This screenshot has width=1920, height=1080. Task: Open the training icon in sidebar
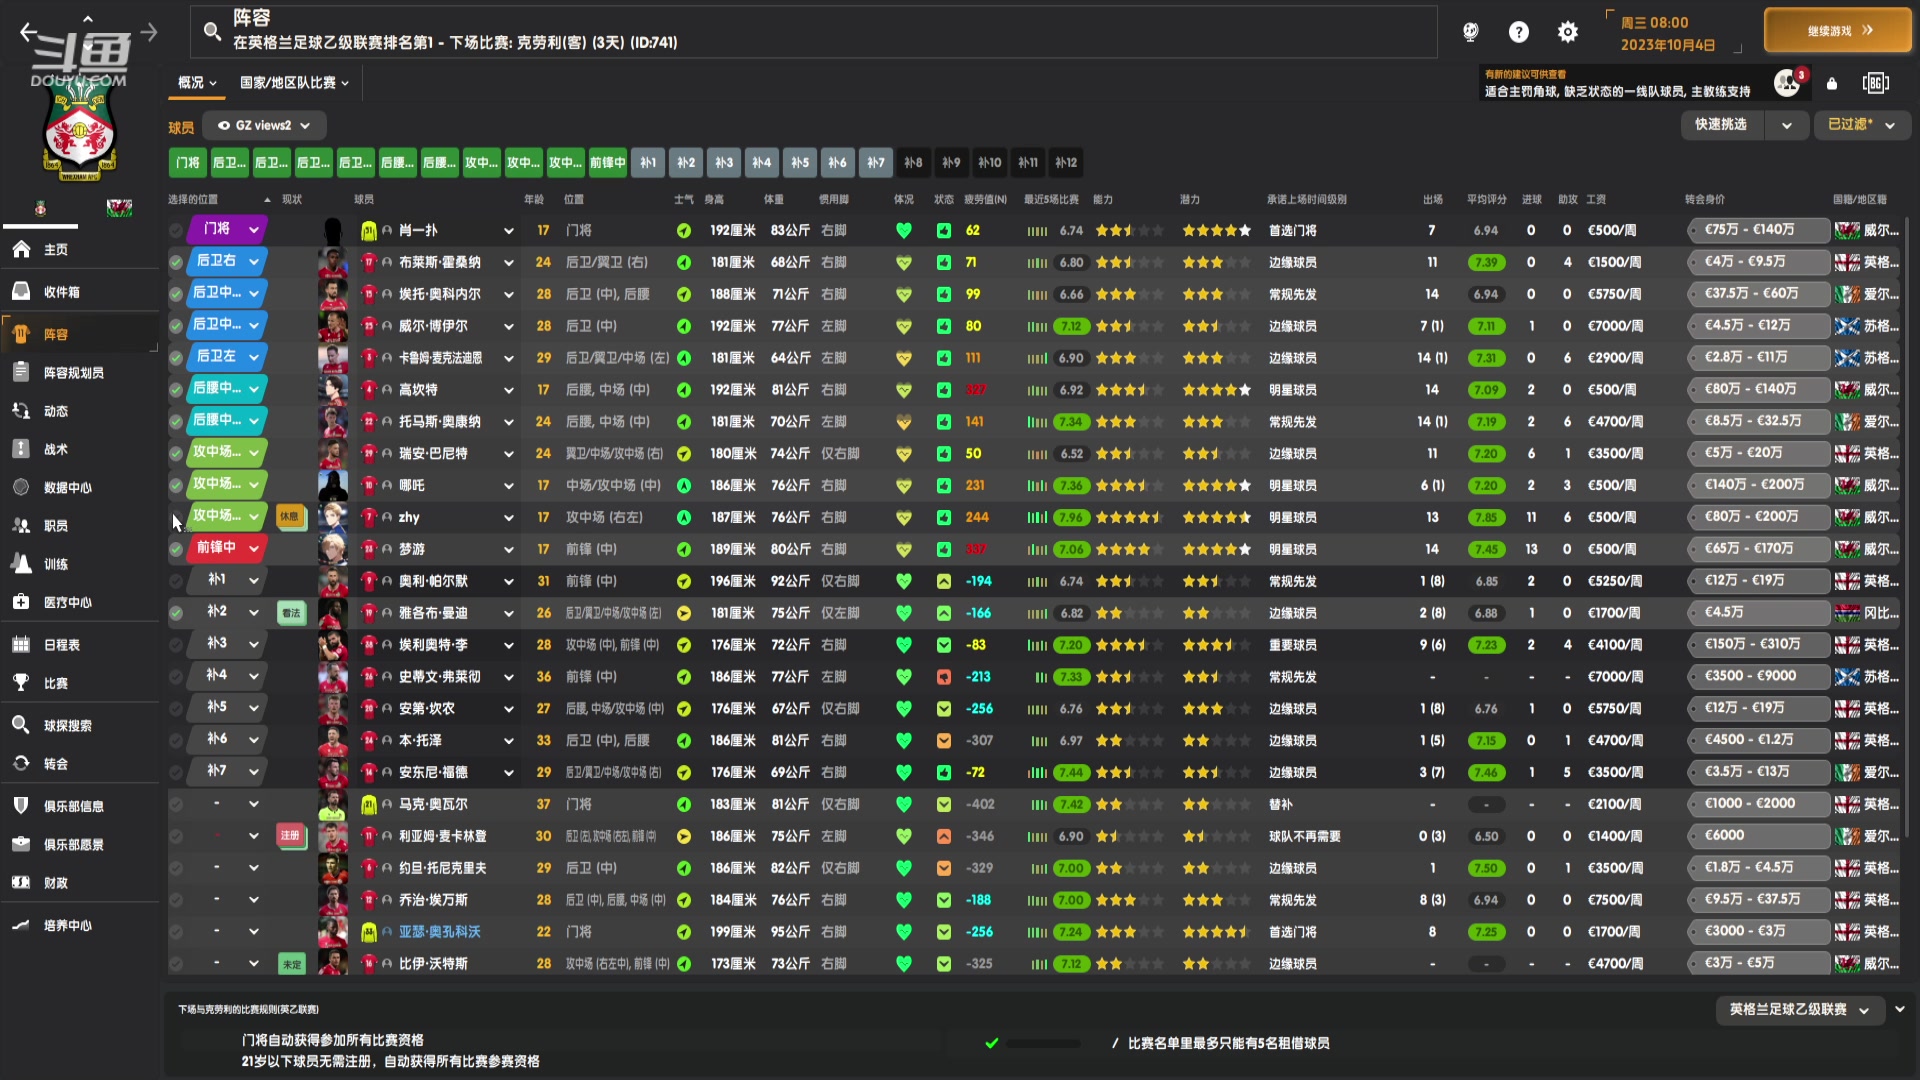[x=21, y=563]
